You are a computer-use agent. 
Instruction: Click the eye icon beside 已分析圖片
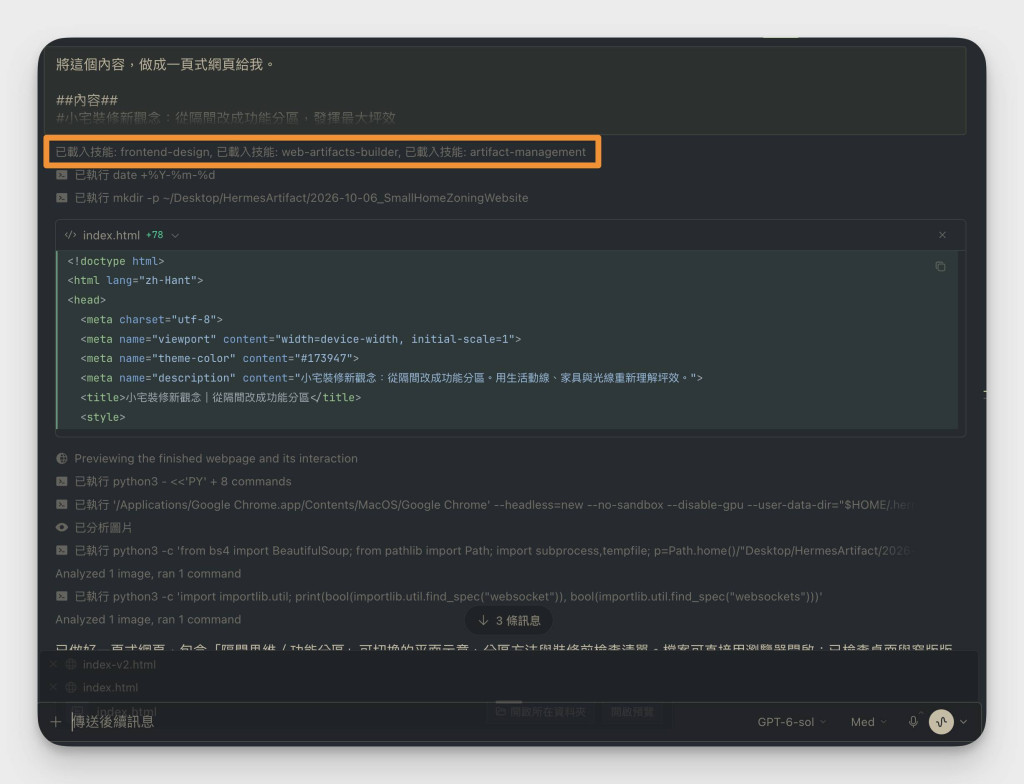pos(62,527)
